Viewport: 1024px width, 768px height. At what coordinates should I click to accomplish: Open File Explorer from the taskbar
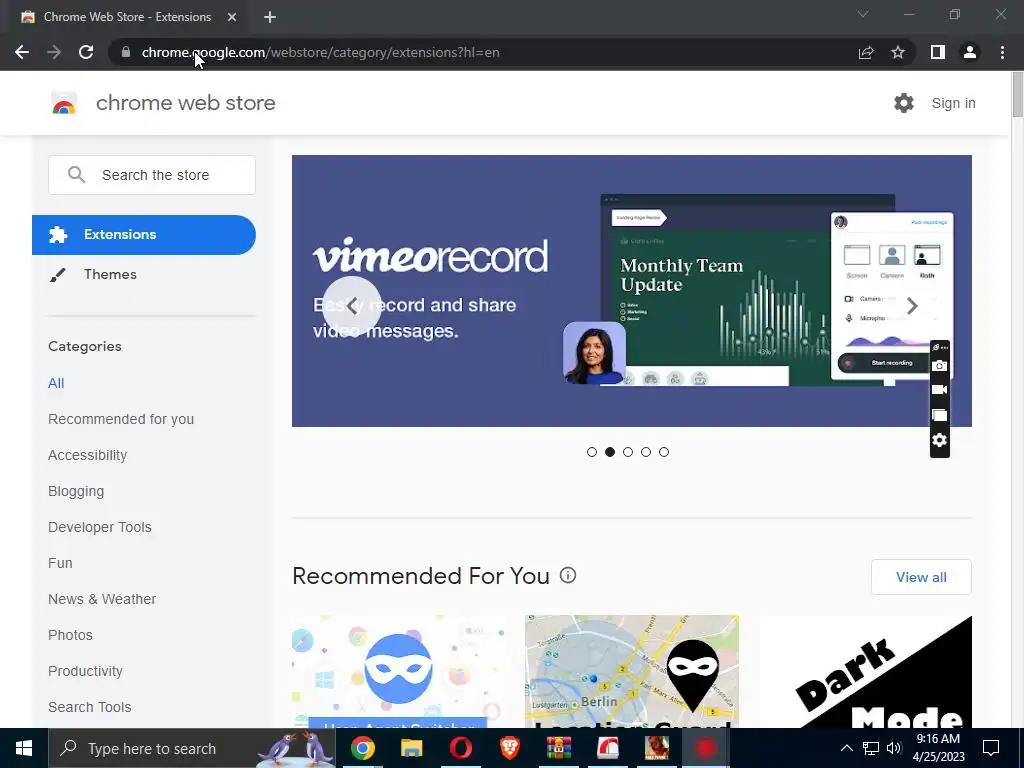411,748
